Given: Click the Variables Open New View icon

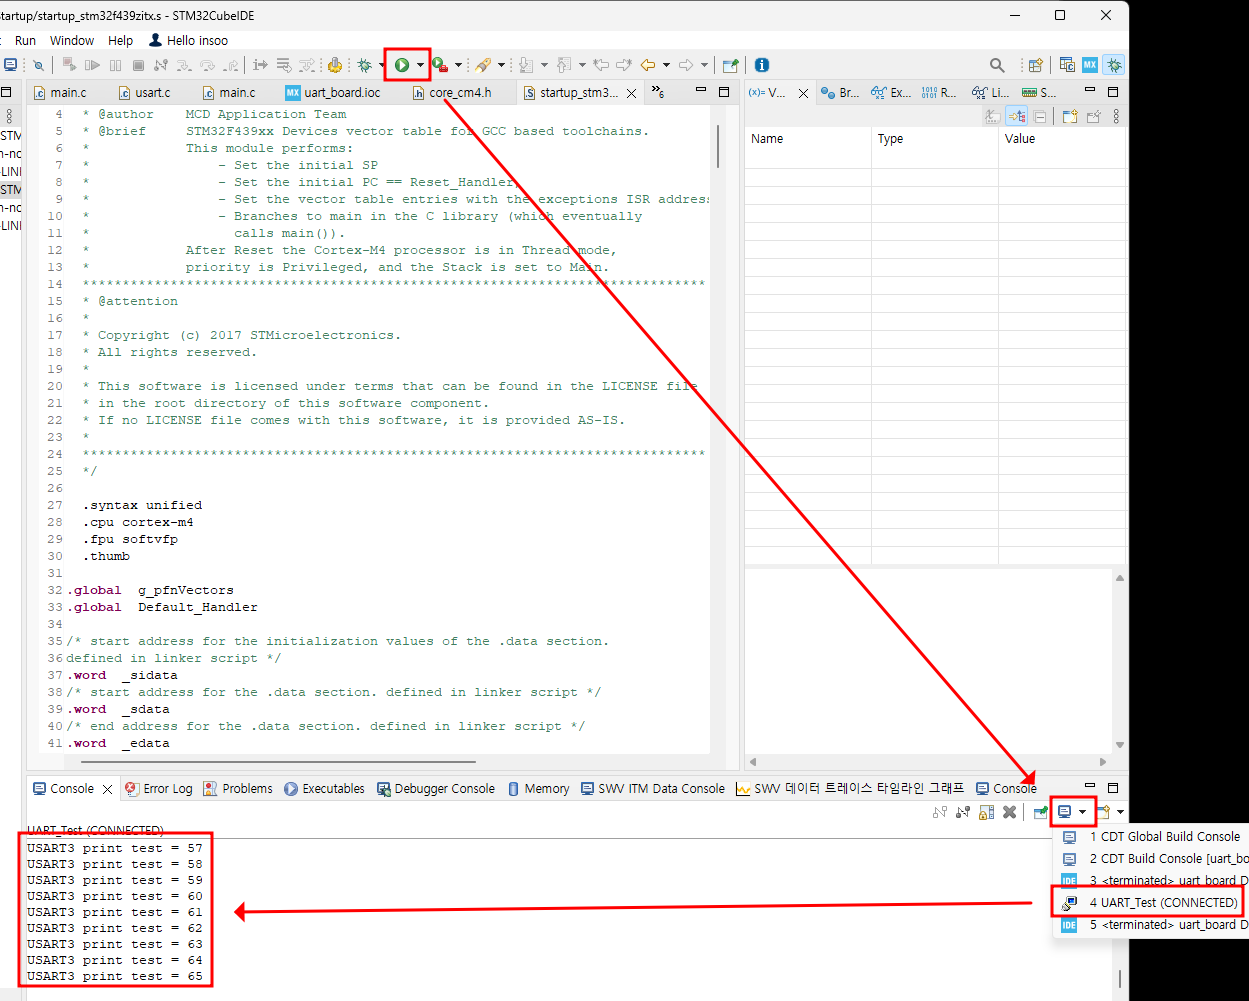Looking at the screenshot, I should pos(1069,116).
